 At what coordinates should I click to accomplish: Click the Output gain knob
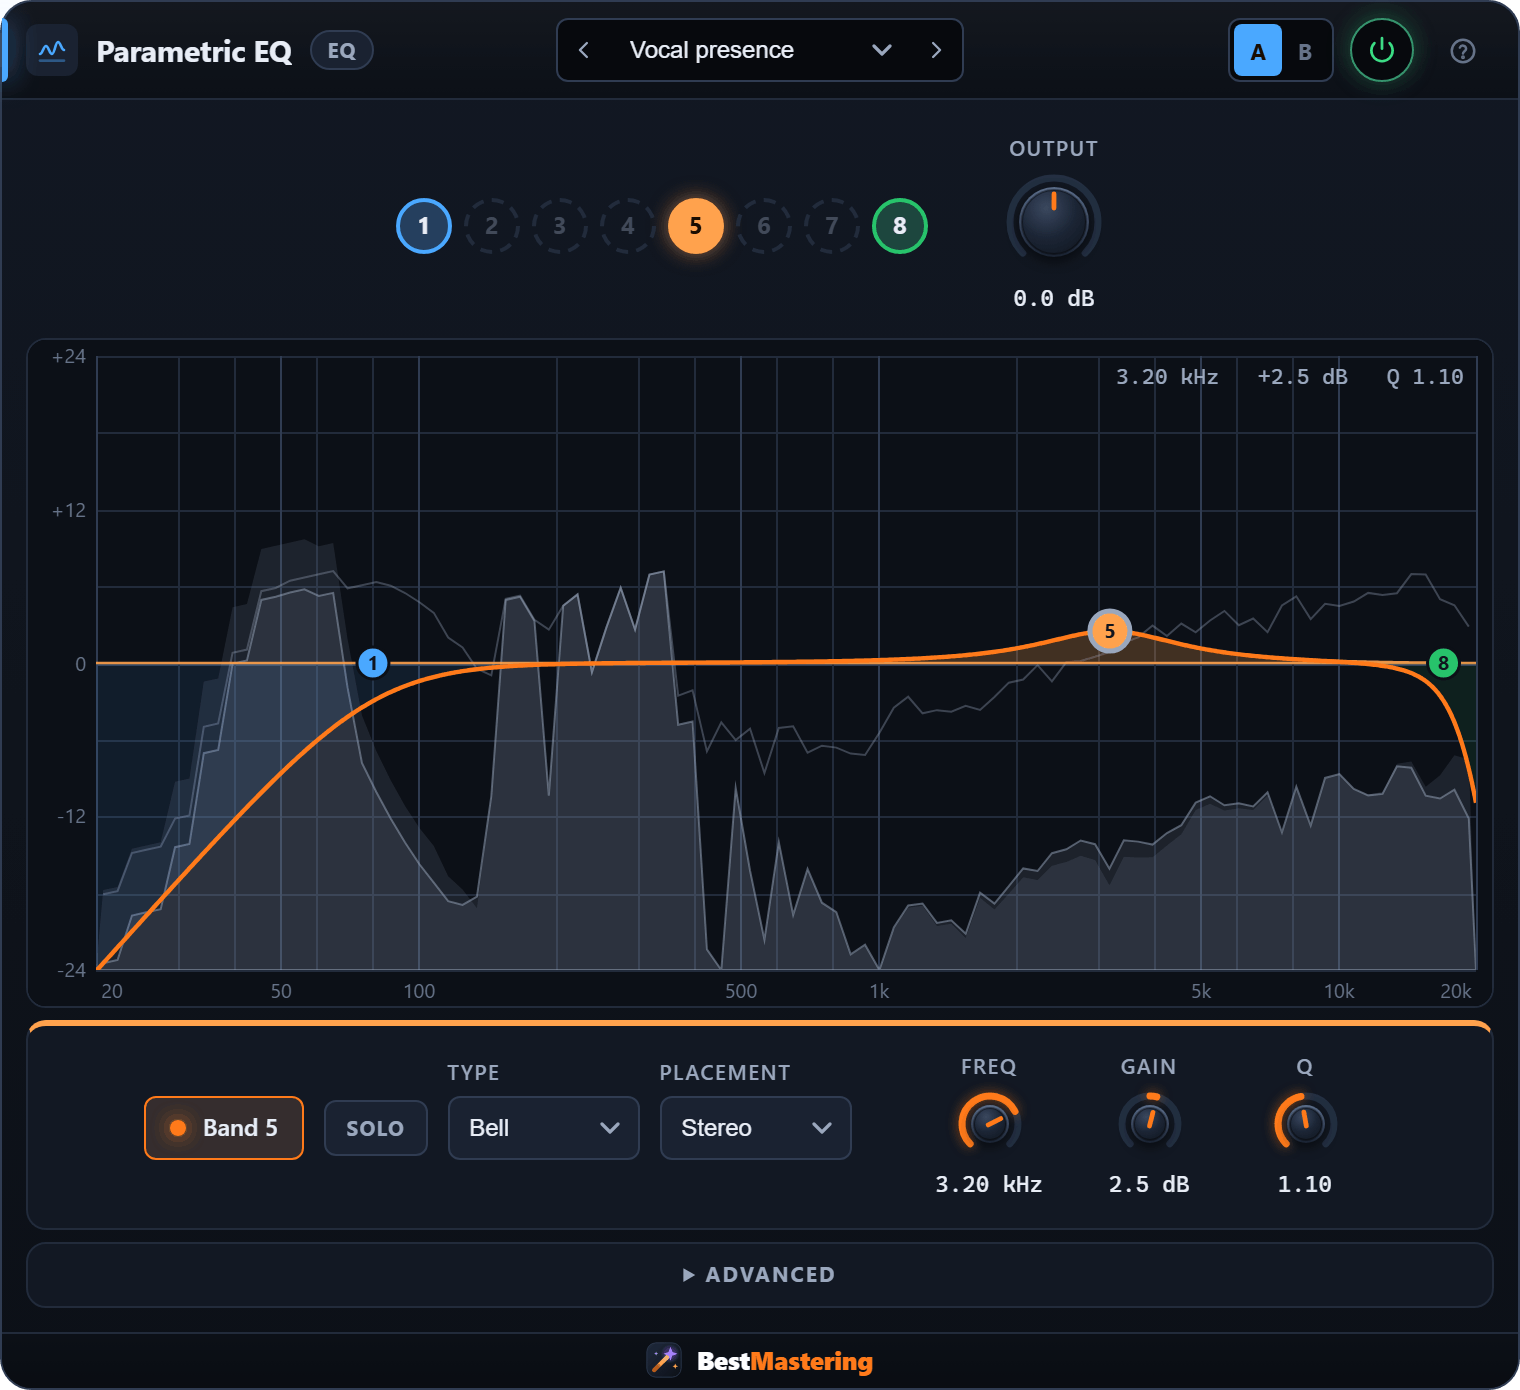click(1054, 222)
